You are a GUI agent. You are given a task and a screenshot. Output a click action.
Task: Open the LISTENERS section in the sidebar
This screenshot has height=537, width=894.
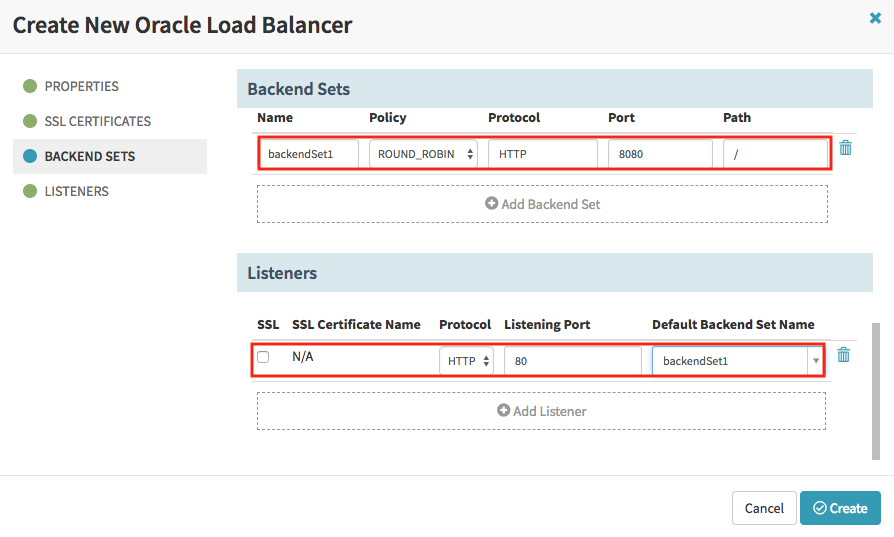coord(76,191)
